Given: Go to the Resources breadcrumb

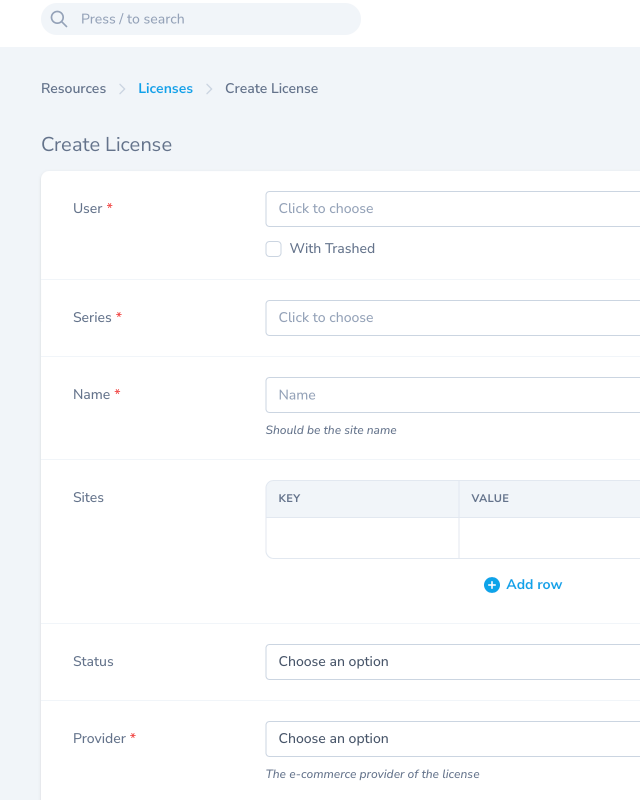Looking at the screenshot, I should 73,89.
